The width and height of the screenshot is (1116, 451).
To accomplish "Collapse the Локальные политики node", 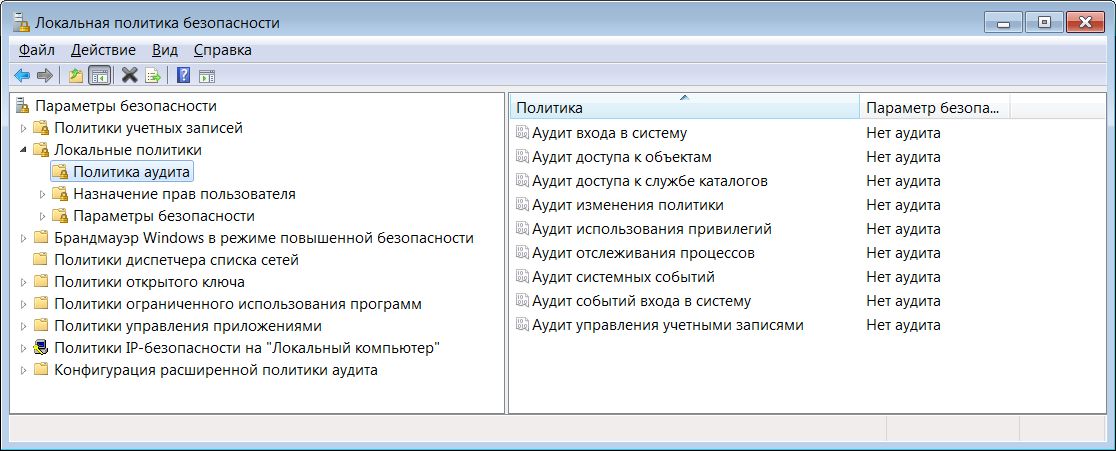I will pos(23,150).
